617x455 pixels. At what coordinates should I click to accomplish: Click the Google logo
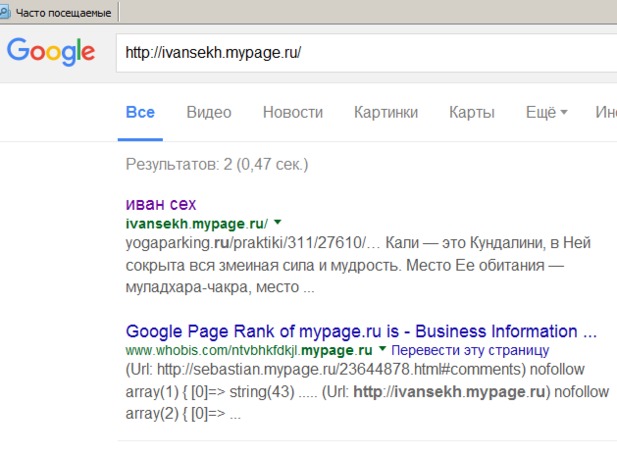[51, 52]
